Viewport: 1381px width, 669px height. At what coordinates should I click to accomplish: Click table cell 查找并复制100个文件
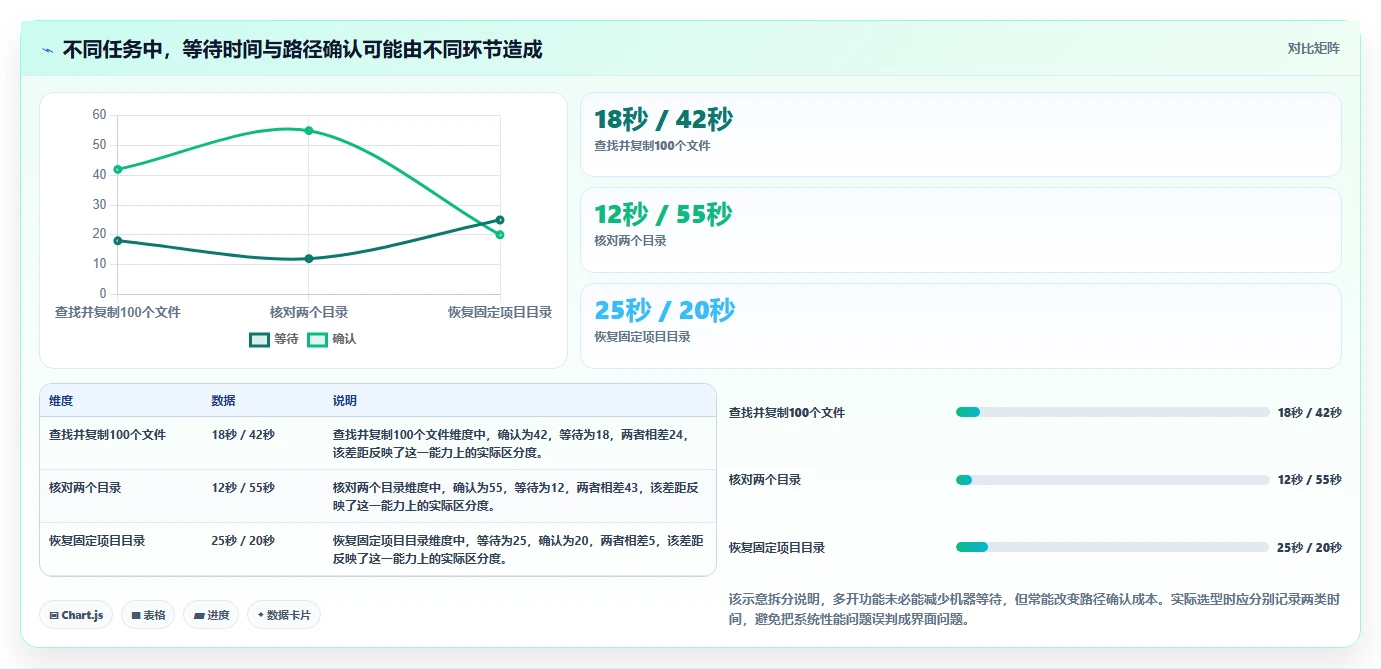point(108,435)
